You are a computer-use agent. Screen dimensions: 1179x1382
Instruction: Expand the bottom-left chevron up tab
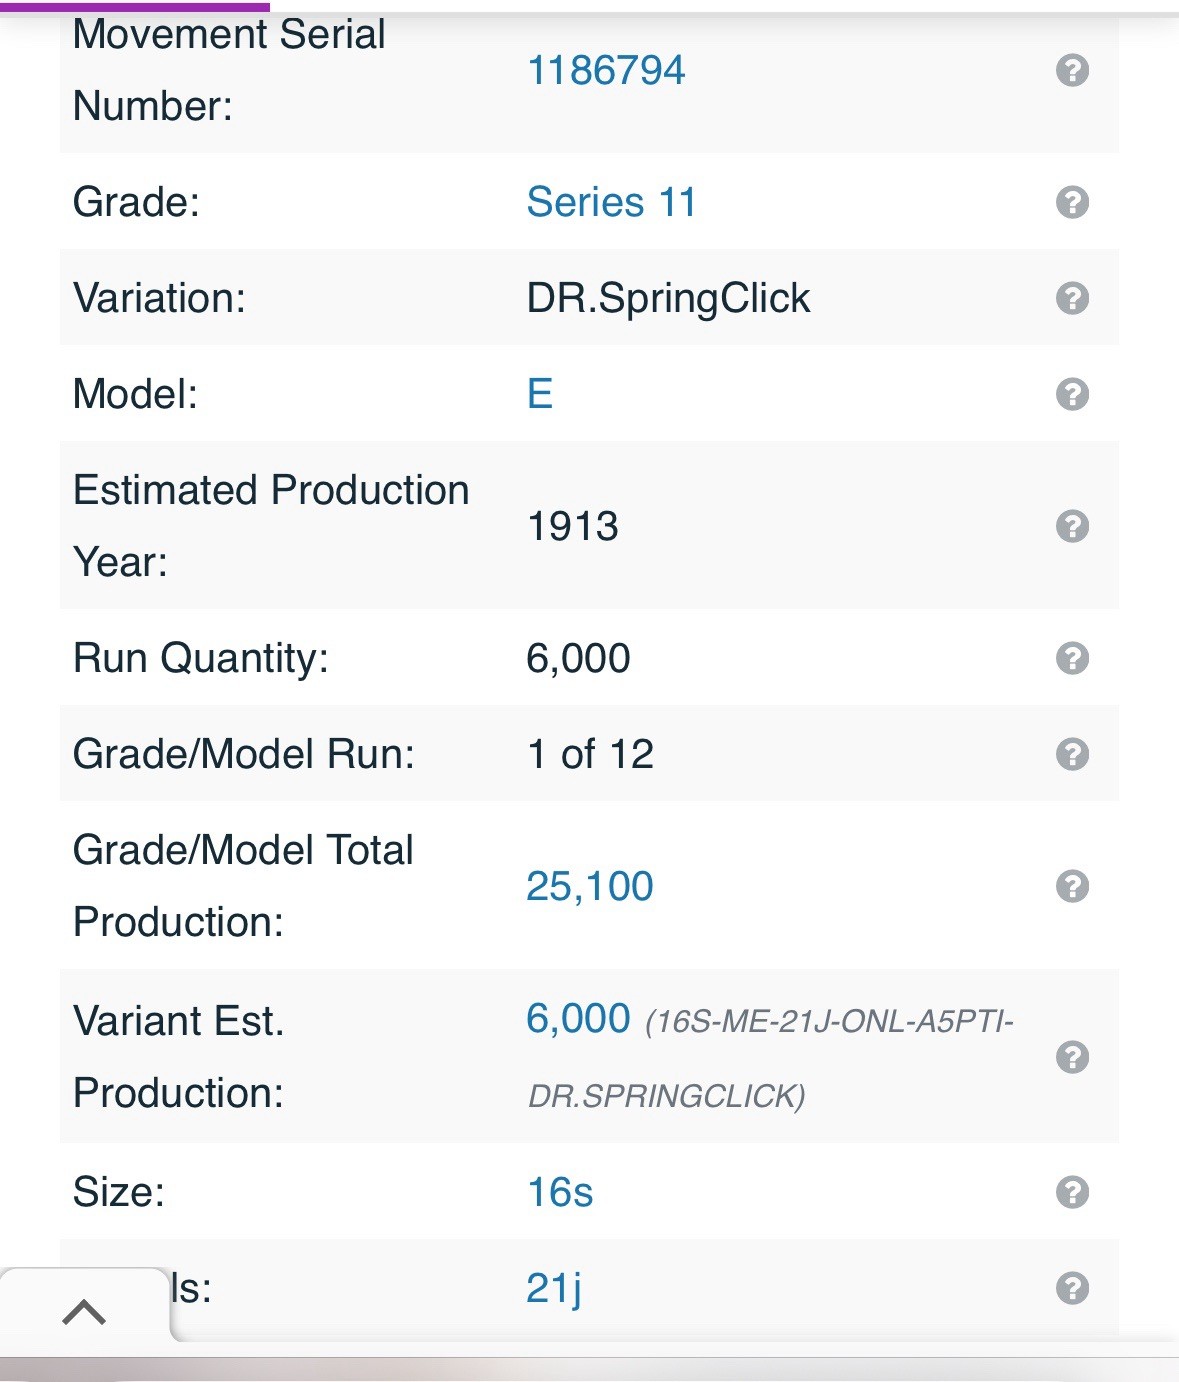(x=84, y=1311)
